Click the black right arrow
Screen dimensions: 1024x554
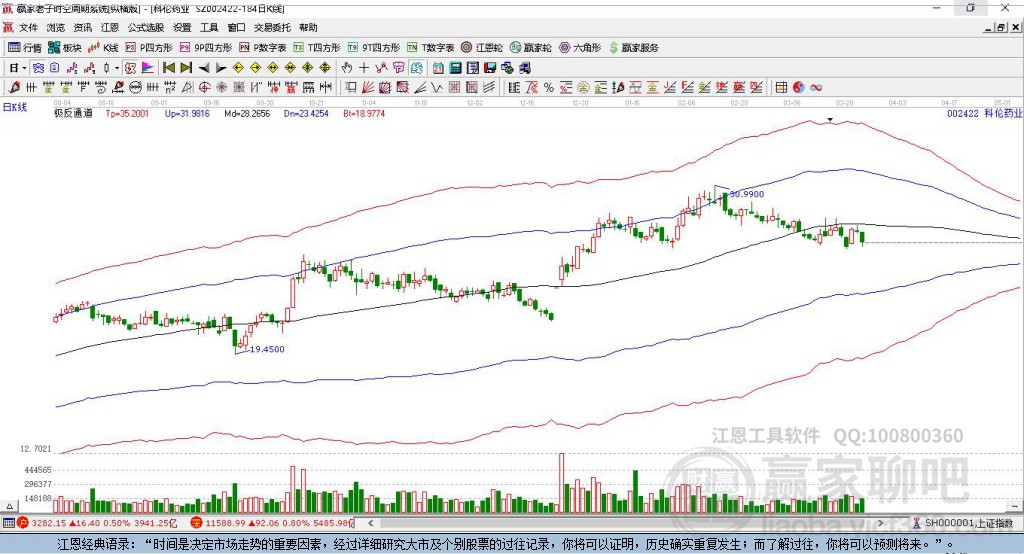tap(221, 68)
